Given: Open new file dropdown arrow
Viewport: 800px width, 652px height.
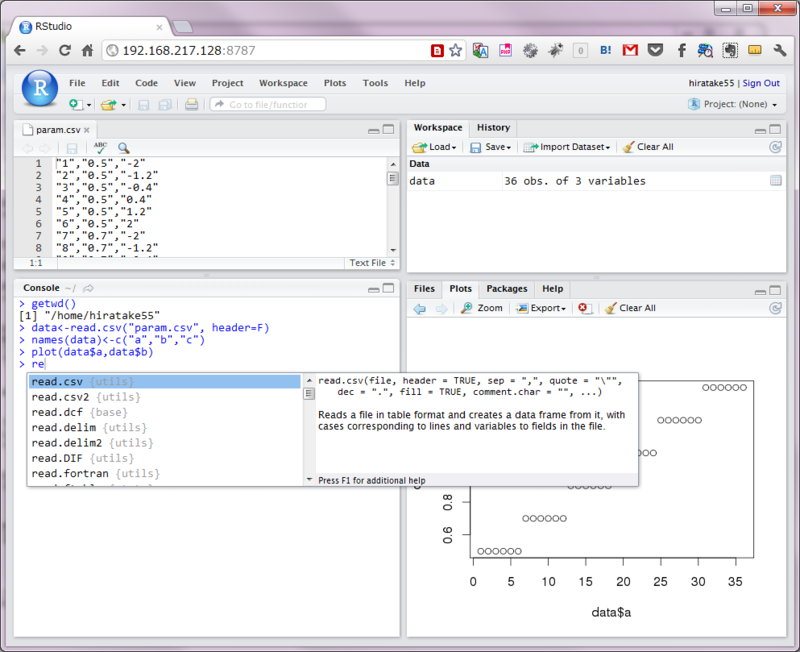Looking at the screenshot, I should pyautogui.click(x=89, y=105).
